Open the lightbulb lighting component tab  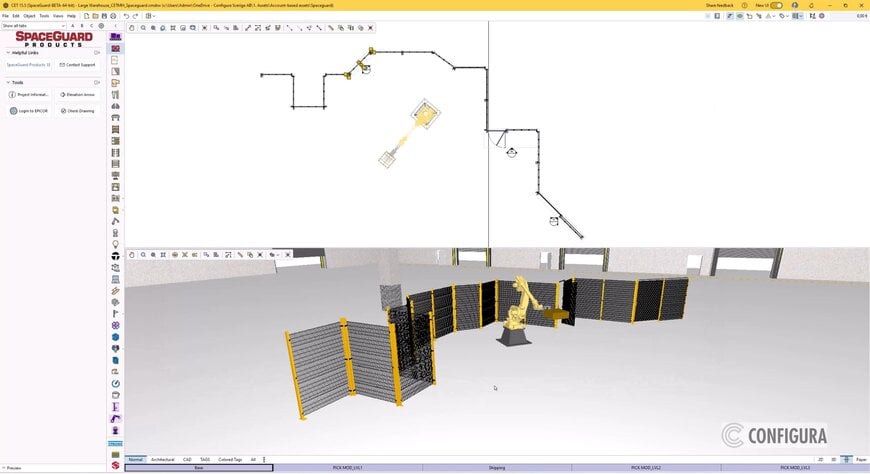pyautogui.click(x=115, y=244)
